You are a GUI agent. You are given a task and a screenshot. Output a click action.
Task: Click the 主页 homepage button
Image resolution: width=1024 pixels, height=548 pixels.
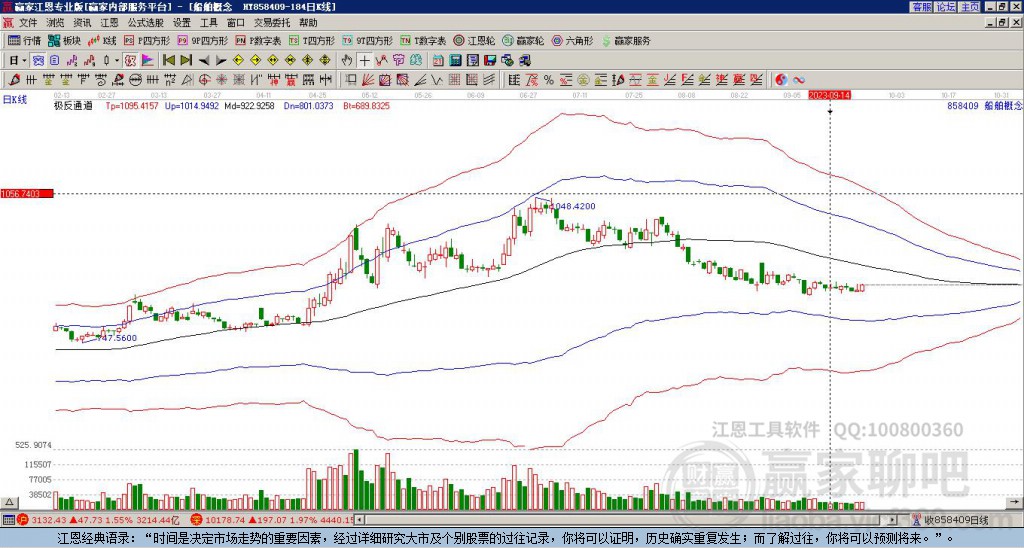pyautogui.click(x=969, y=7)
